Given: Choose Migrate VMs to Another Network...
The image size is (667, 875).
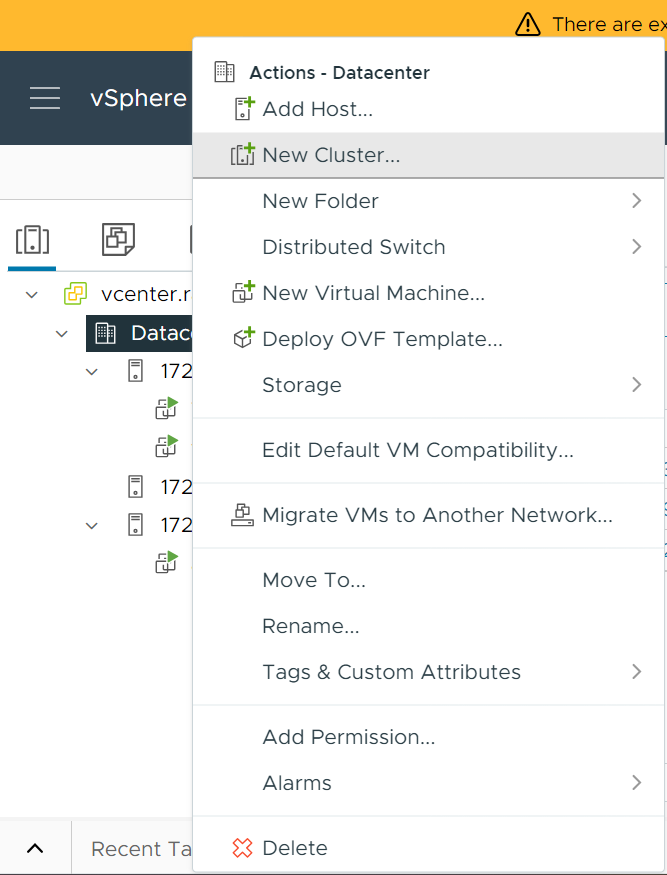Looking at the screenshot, I should click(428, 515).
